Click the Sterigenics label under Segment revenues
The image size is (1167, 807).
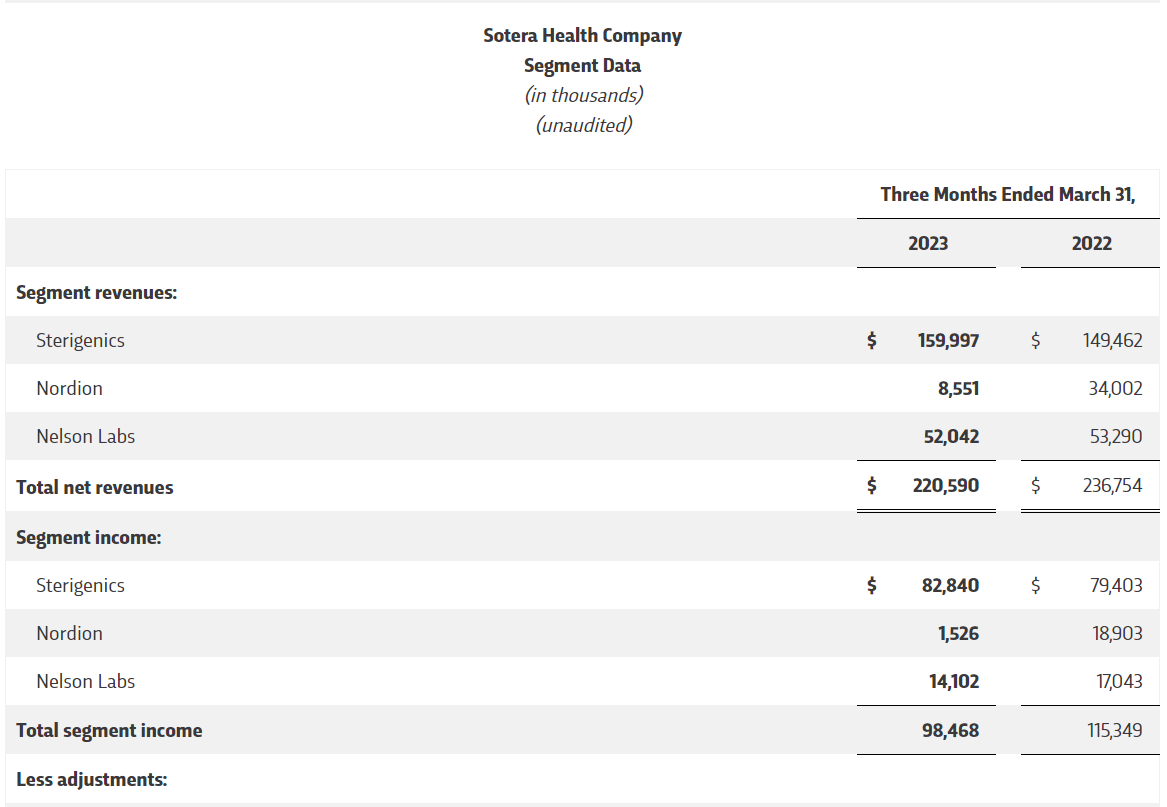point(80,340)
